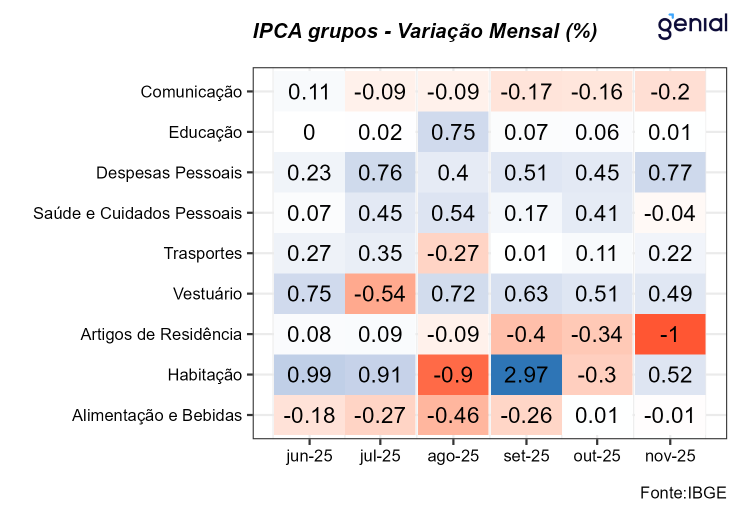Select the -0.54 Vestuário cell
Image resolution: width=750 pixels, height=525 pixels.
381,294
